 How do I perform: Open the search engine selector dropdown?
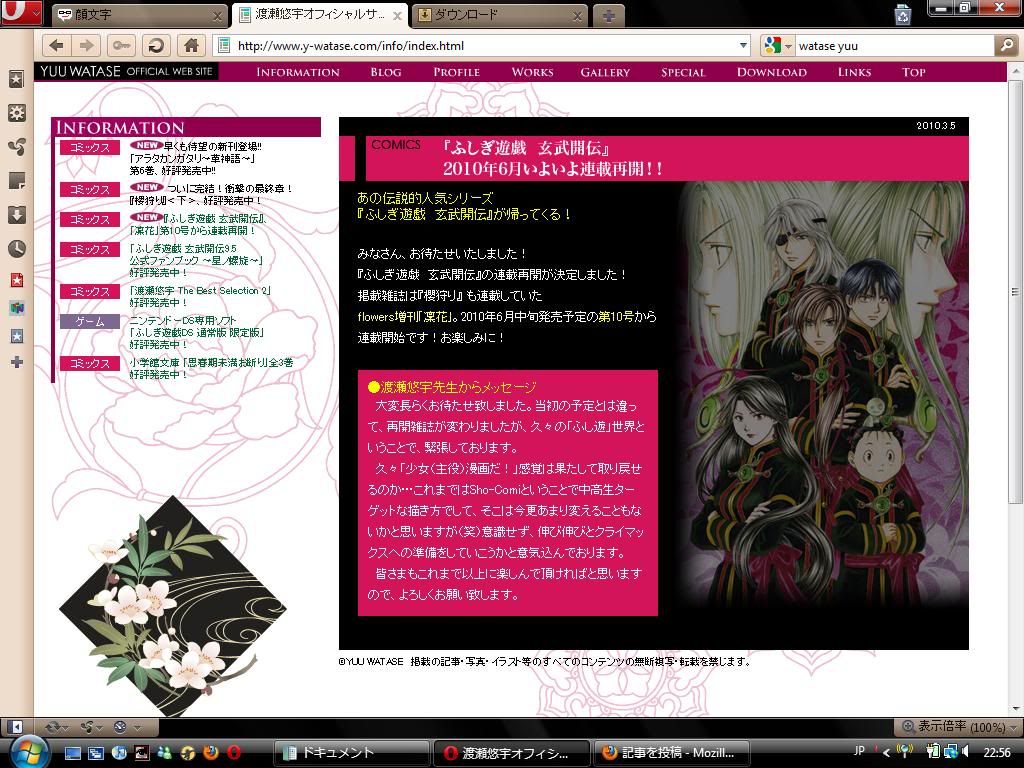click(x=788, y=46)
